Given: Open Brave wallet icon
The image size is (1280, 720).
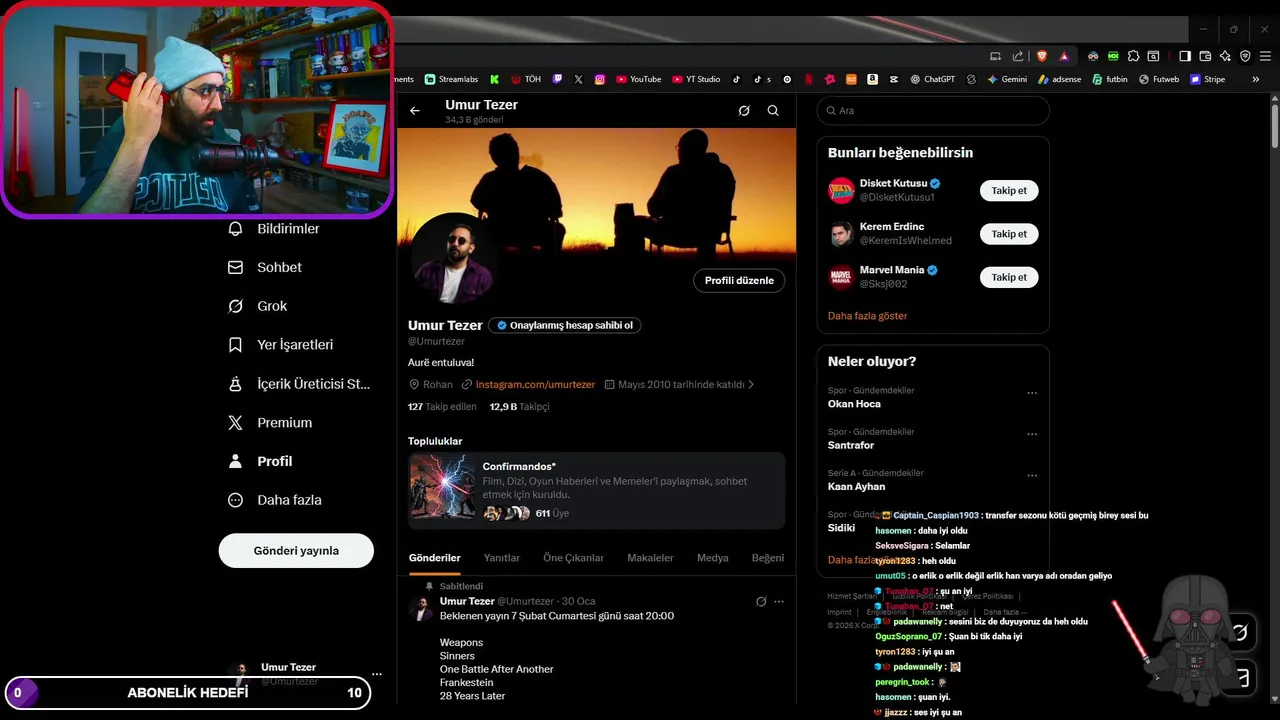Looking at the screenshot, I should pos(1205,56).
